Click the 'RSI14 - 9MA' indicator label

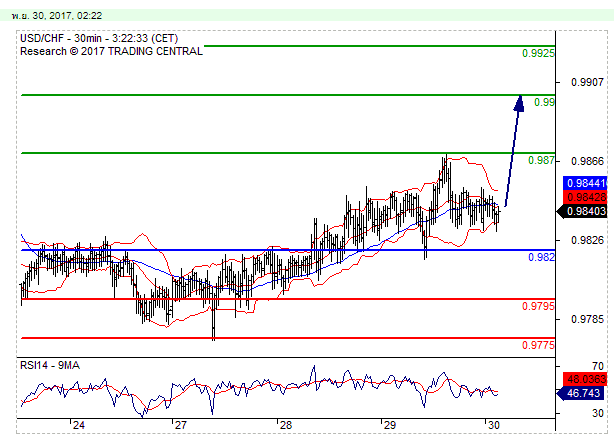tap(50, 365)
